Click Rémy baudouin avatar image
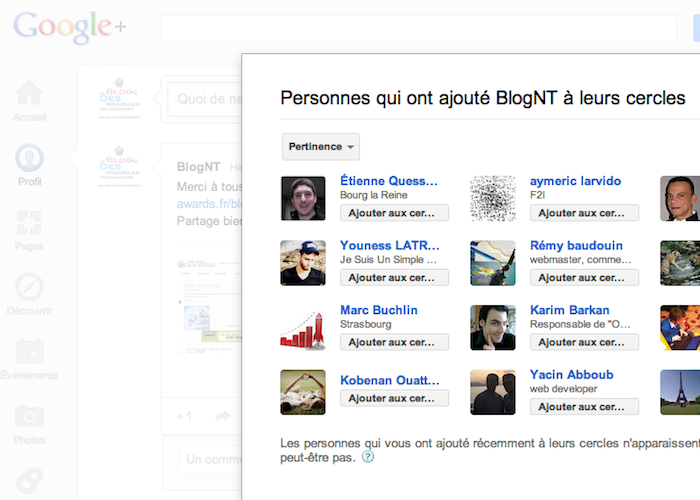 point(493,263)
